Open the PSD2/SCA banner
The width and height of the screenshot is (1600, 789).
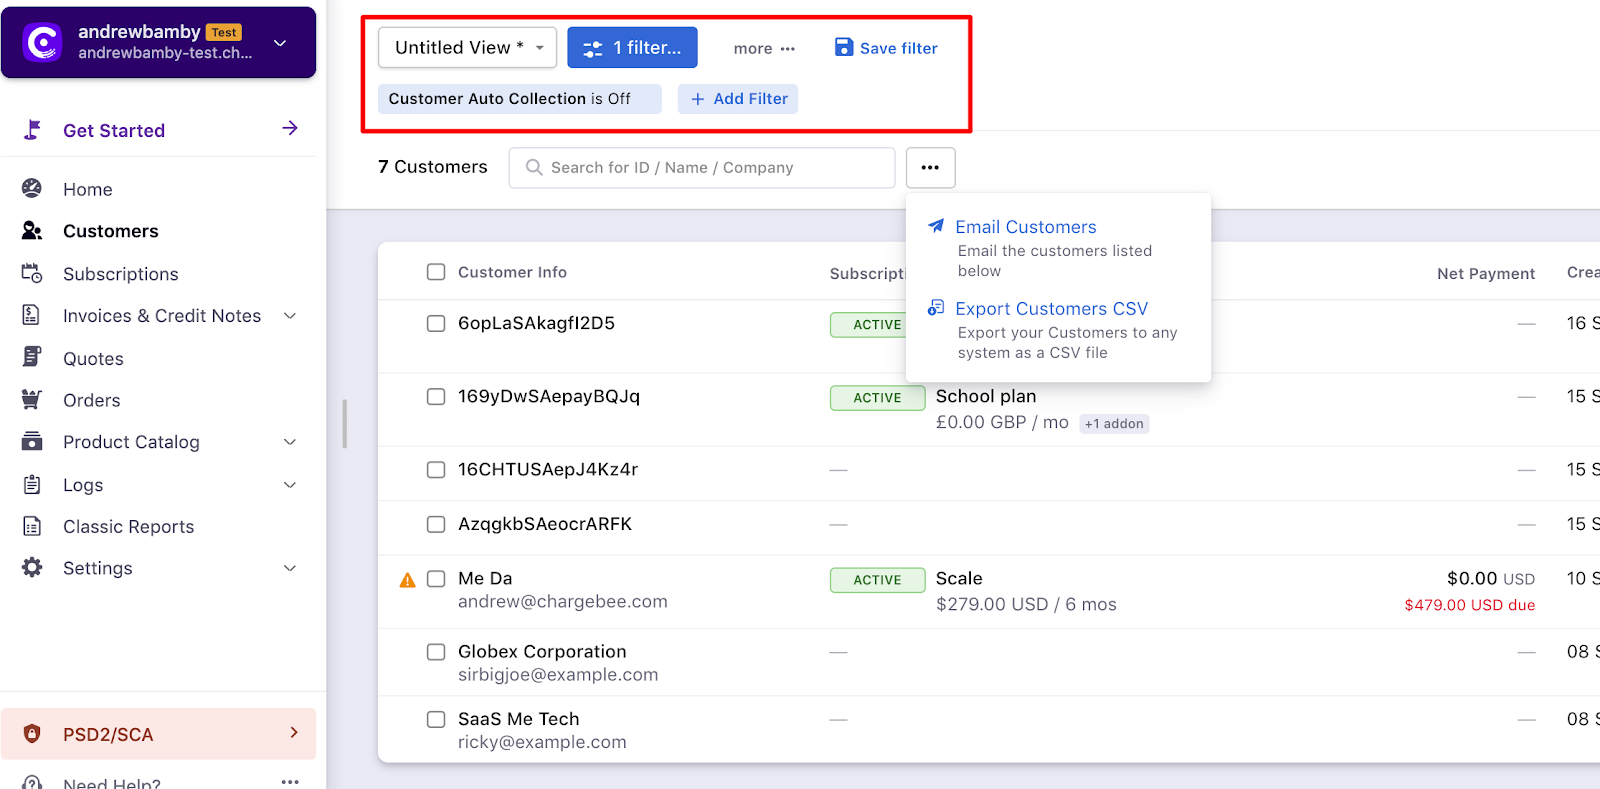coord(158,734)
